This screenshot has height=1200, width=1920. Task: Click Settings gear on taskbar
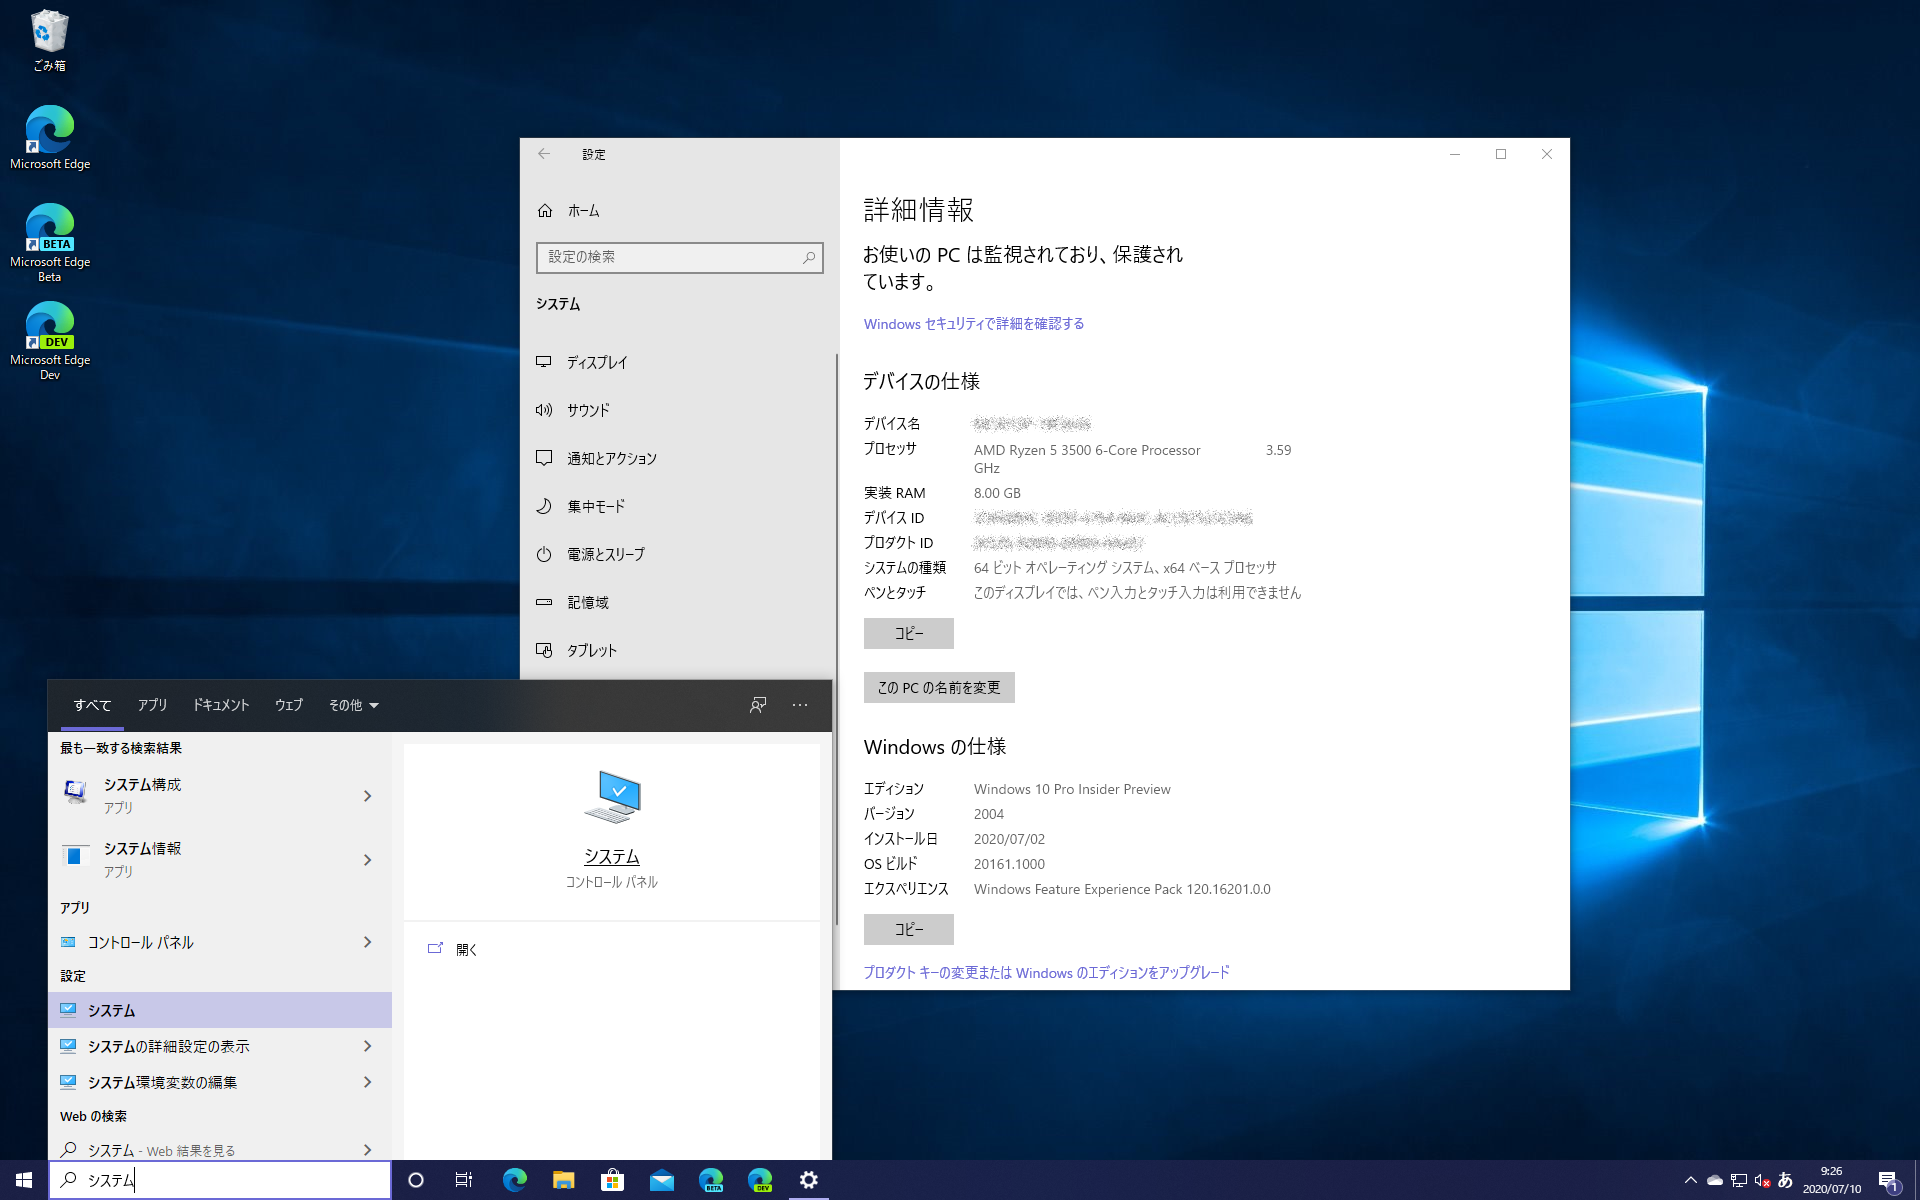coord(808,1180)
